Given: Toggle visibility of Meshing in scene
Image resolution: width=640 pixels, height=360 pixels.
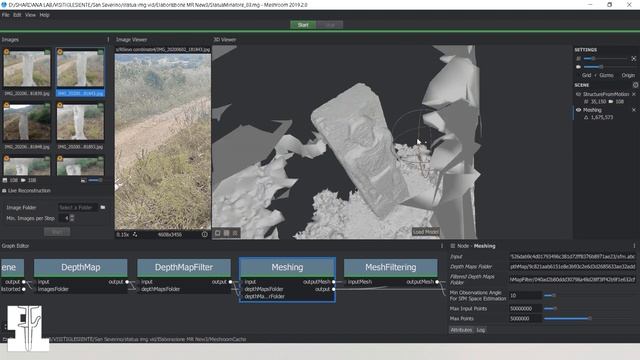Looking at the screenshot, I should click(578, 110).
